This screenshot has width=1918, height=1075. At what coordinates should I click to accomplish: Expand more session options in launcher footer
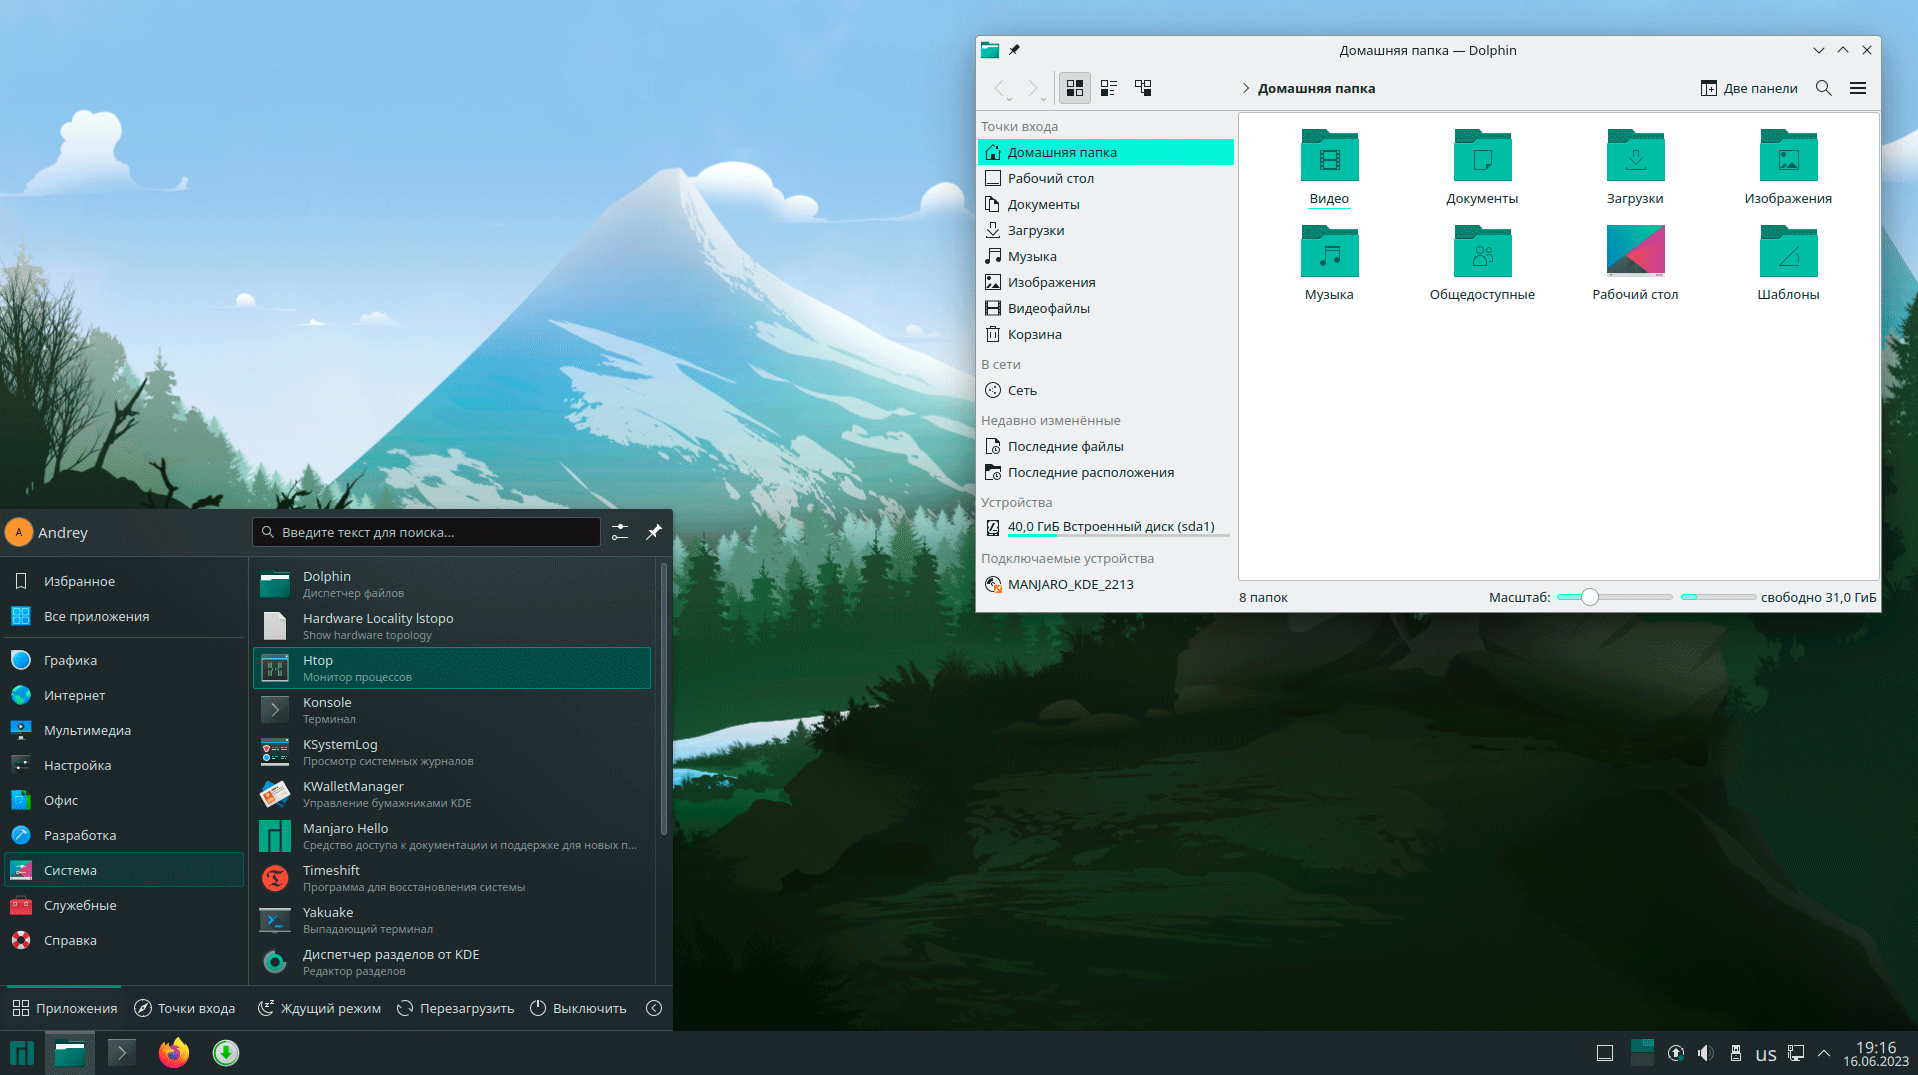[654, 1008]
